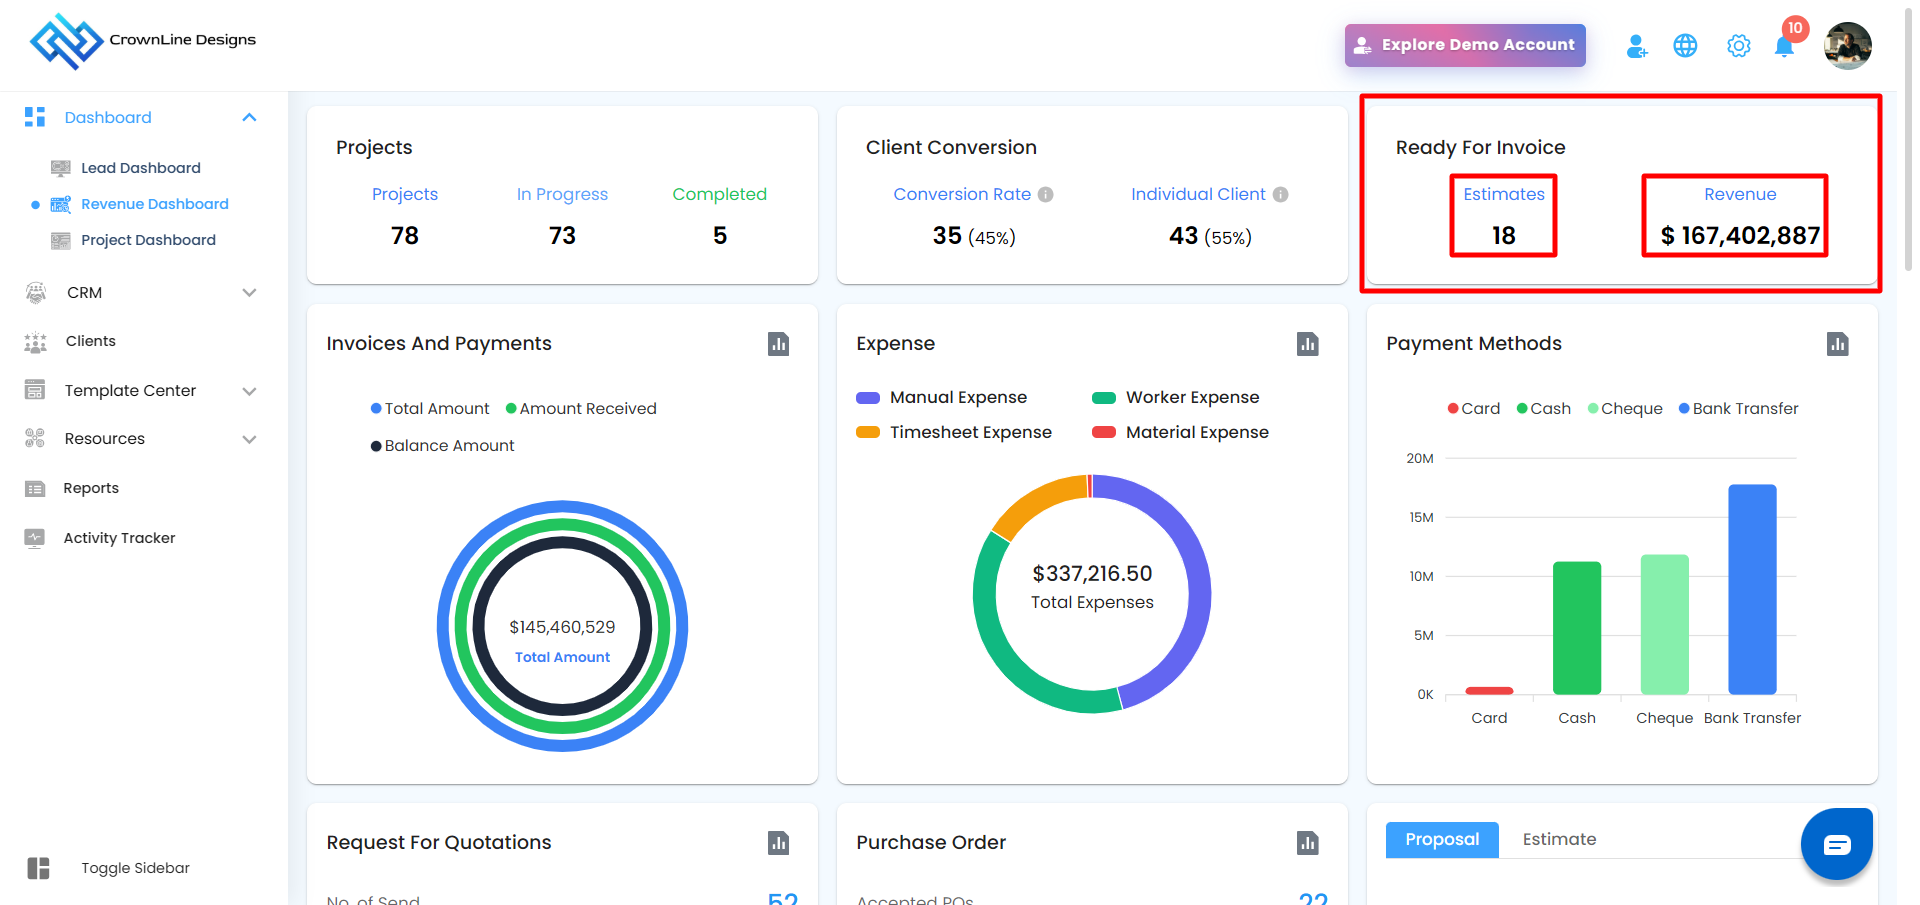Open the settings gear icon
1920x905 pixels.
pos(1738,46)
